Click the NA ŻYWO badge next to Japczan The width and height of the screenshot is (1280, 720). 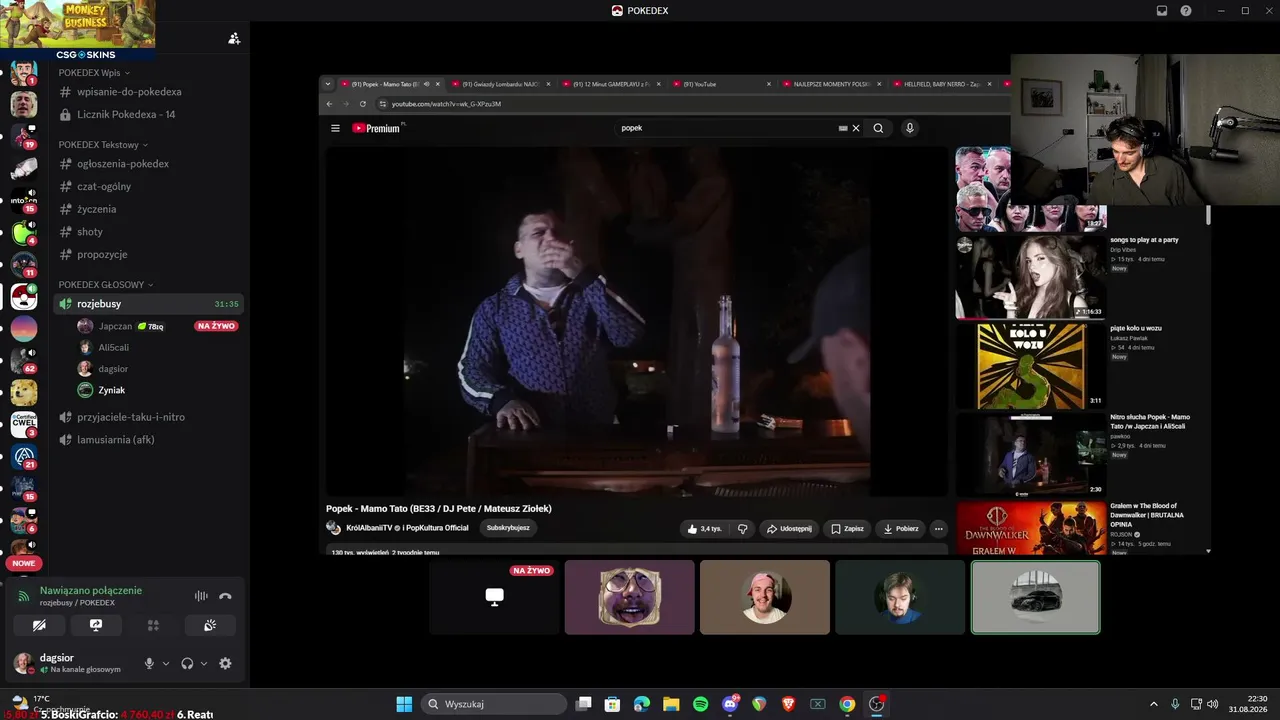(x=217, y=326)
